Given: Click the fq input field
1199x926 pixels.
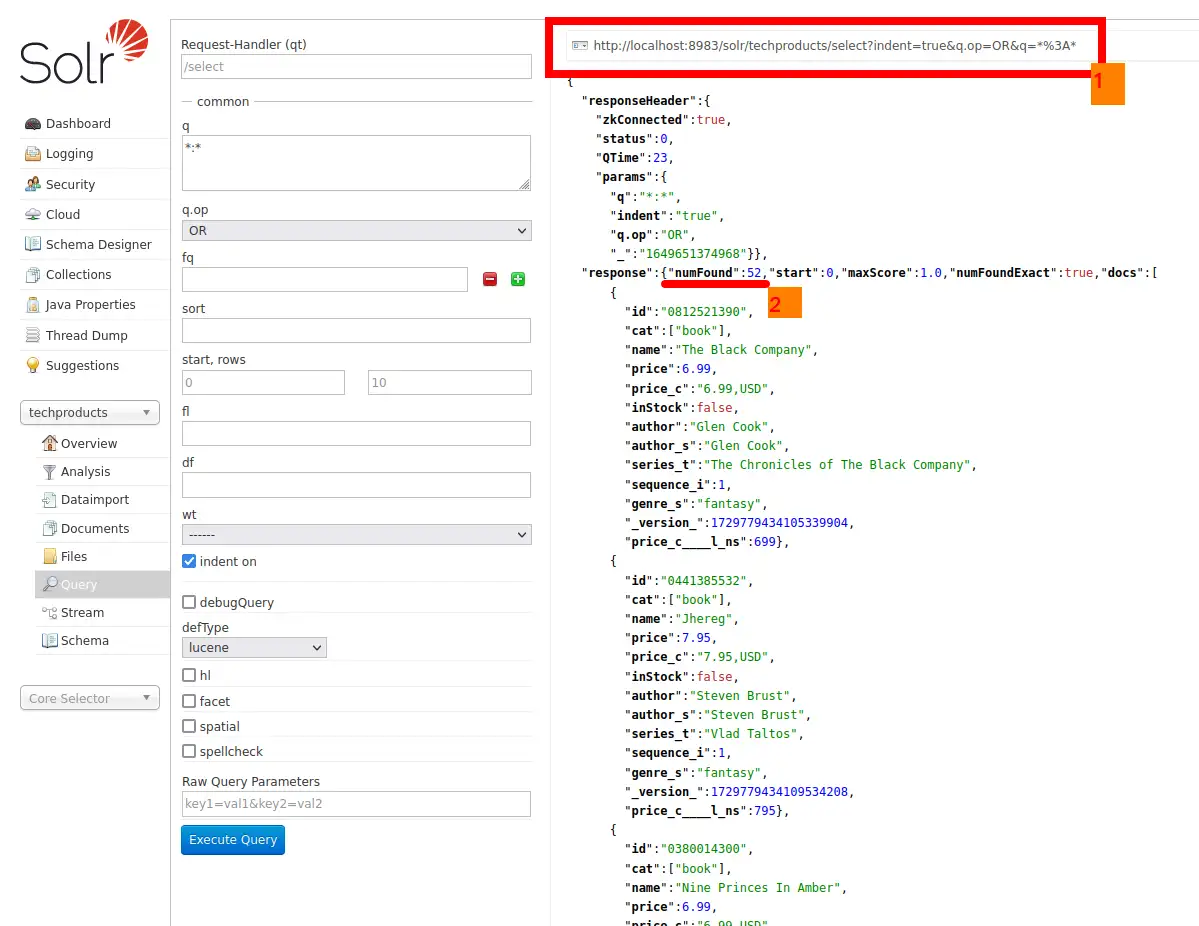Looking at the screenshot, I should tap(325, 279).
